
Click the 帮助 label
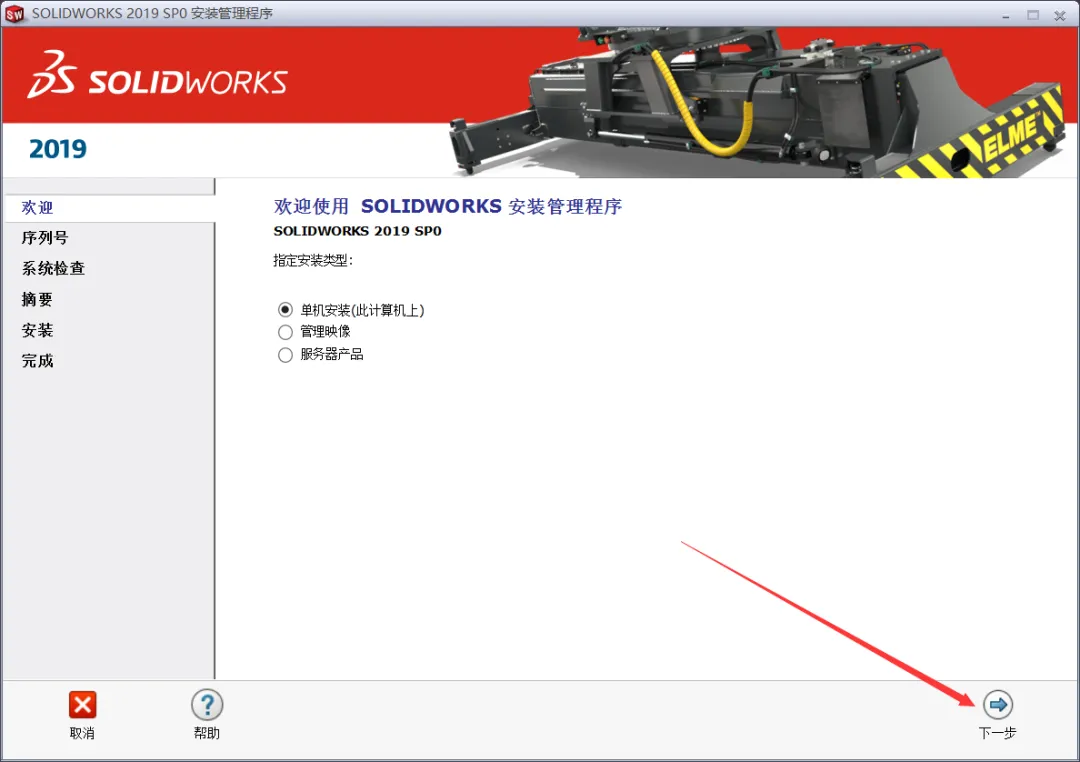click(x=207, y=733)
